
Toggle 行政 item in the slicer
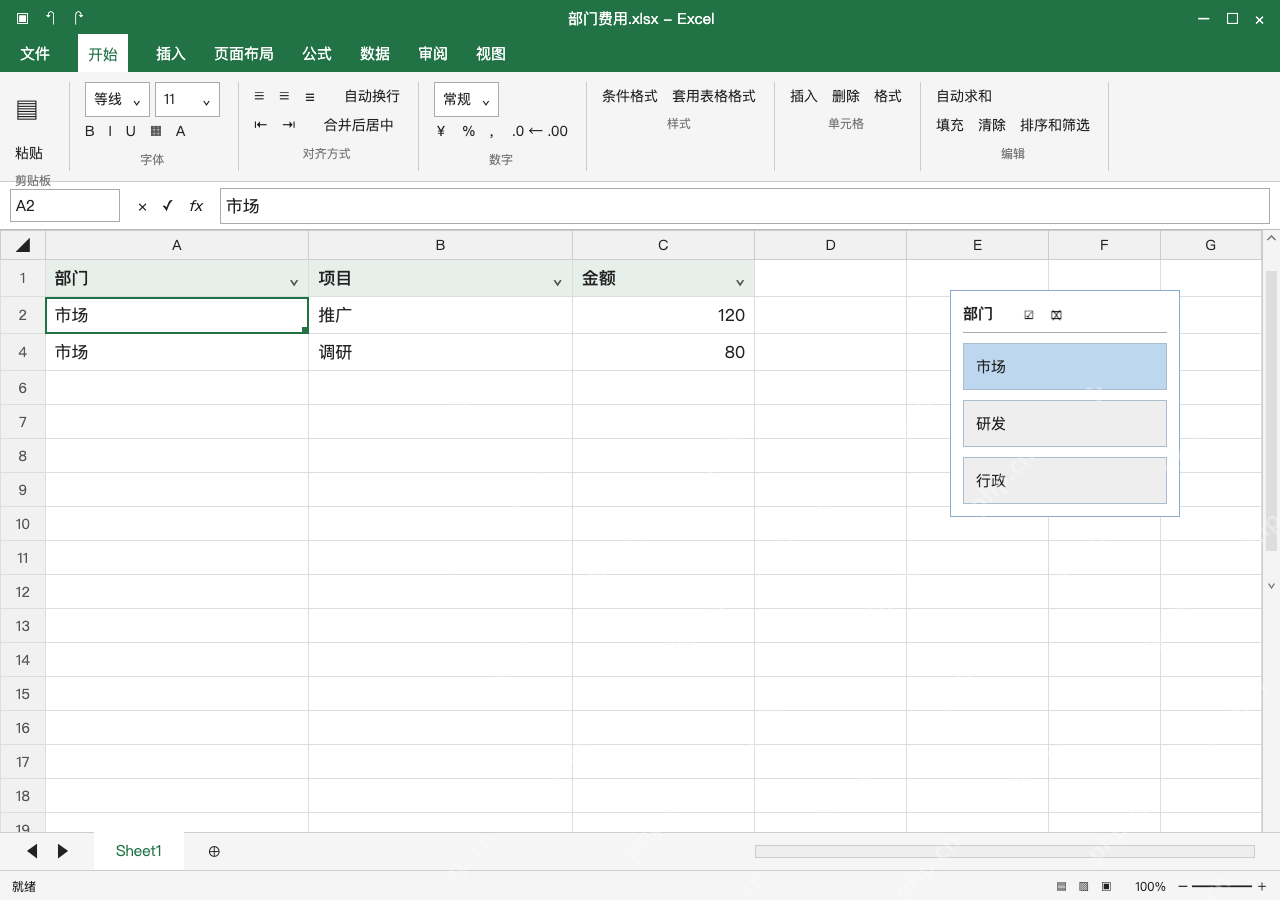pyautogui.click(x=1065, y=480)
